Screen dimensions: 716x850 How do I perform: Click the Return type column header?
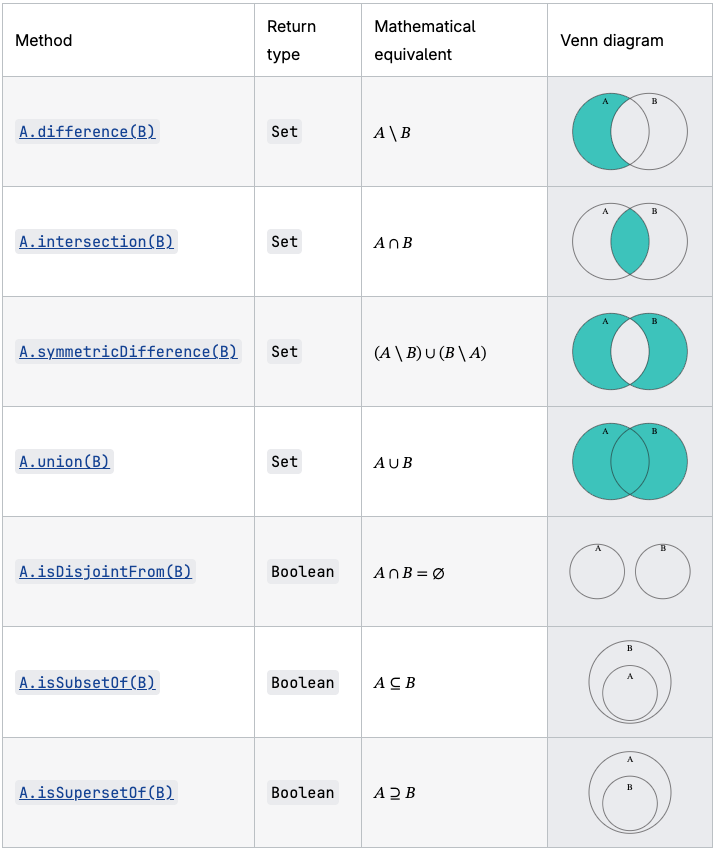(291, 41)
